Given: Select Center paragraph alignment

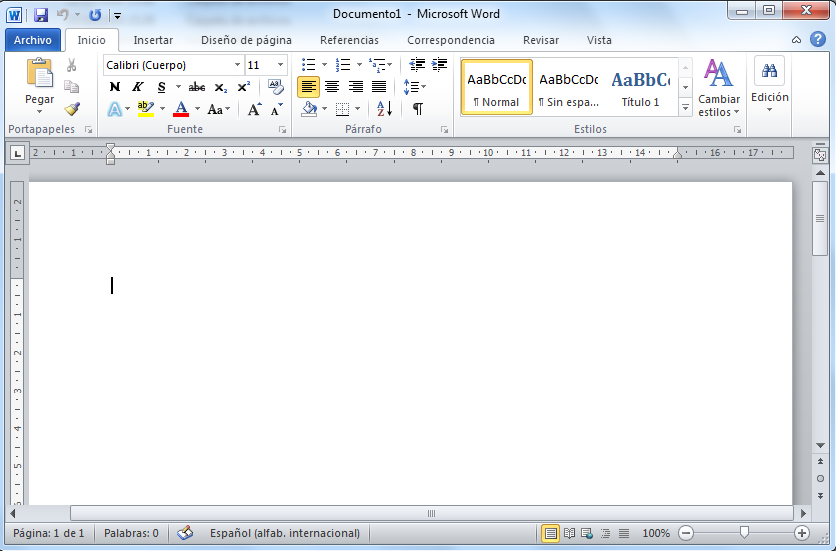Looking at the screenshot, I should (x=332, y=86).
